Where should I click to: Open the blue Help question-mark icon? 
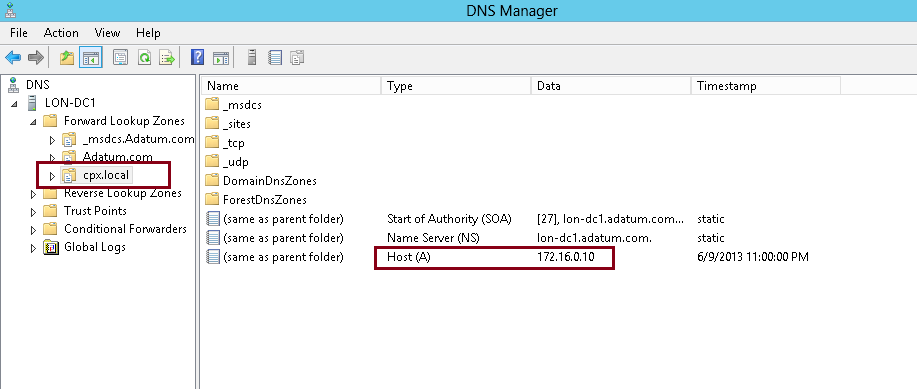[198, 57]
